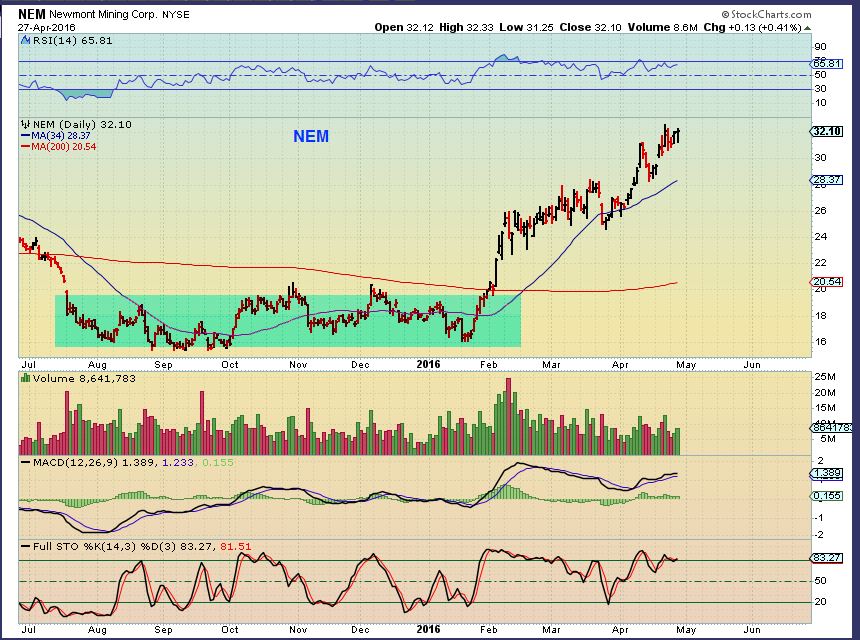Viewport: 860px width, 640px height.
Task: Click the 20.54 red moving average tag
Action: 827,282
